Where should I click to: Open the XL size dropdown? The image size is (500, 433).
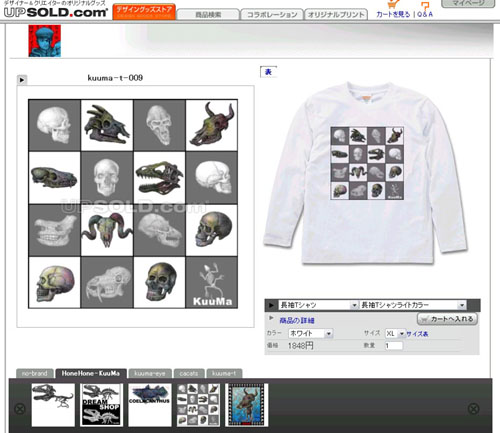pyautogui.click(x=395, y=333)
